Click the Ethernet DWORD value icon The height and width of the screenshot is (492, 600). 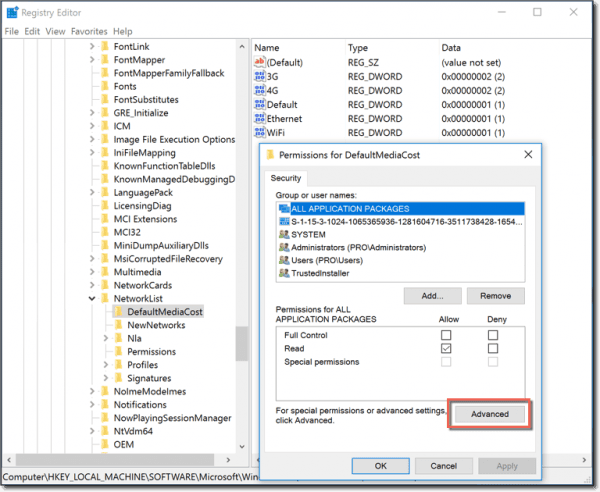pos(259,118)
